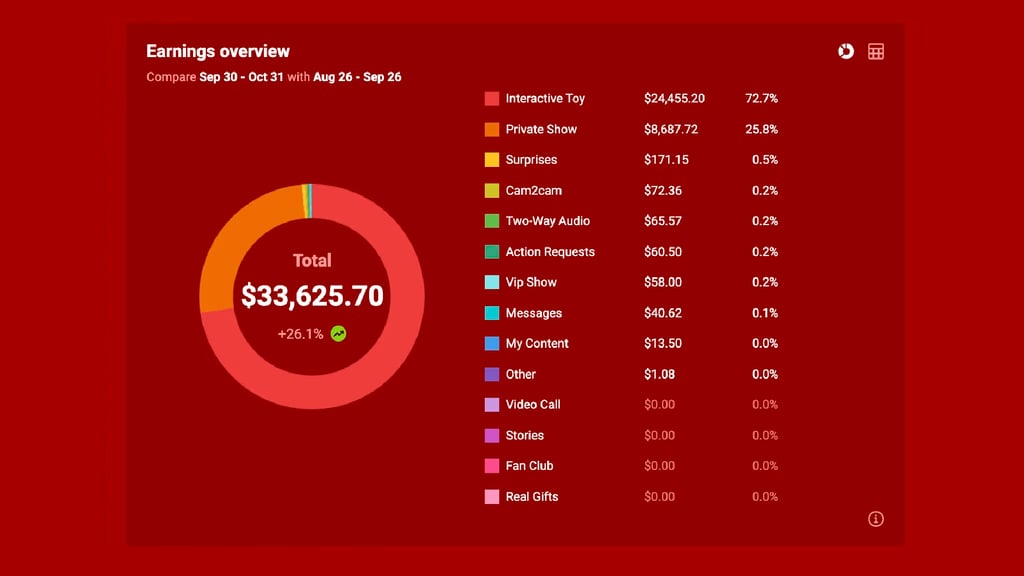Select the Sep 30 - Oct 31 date range
The height and width of the screenshot is (576, 1024).
tap(241, 77)
